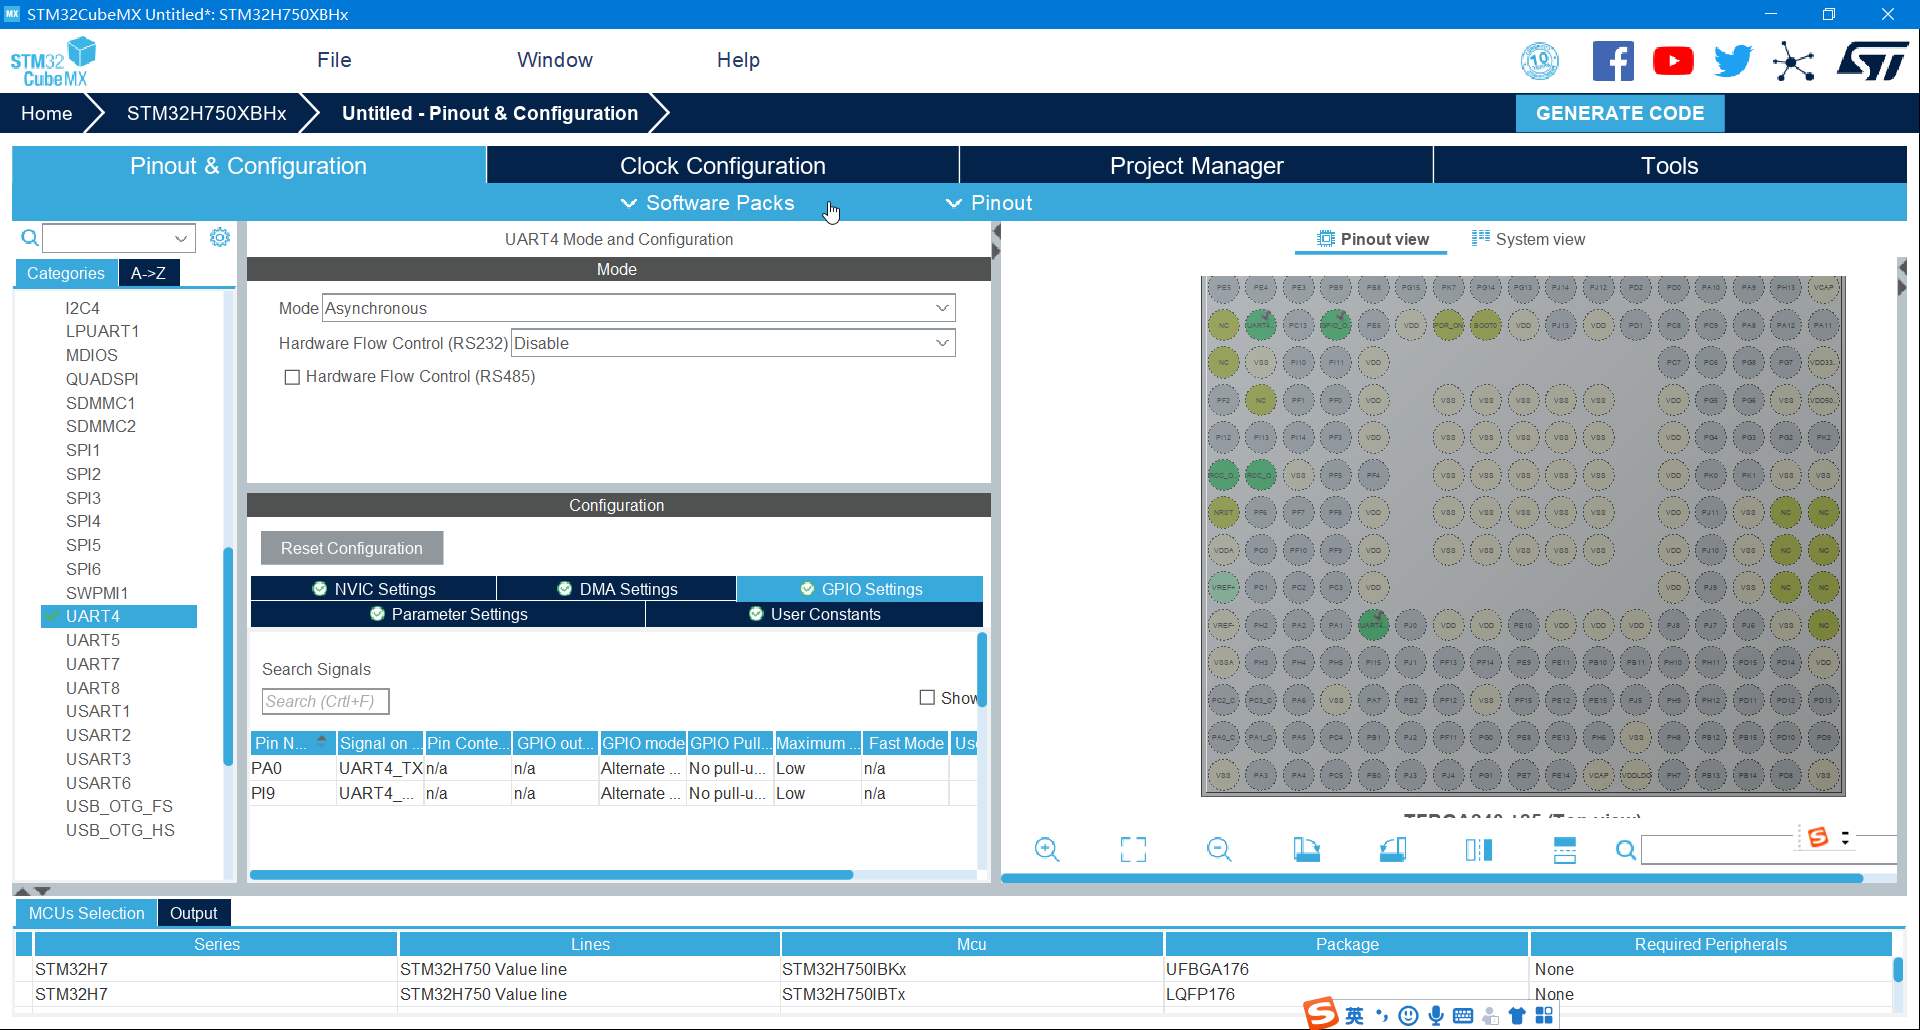This screenshot has height=1030, width=1920.
Task: Select UART5 in the peripheral list
Action: 93,640
